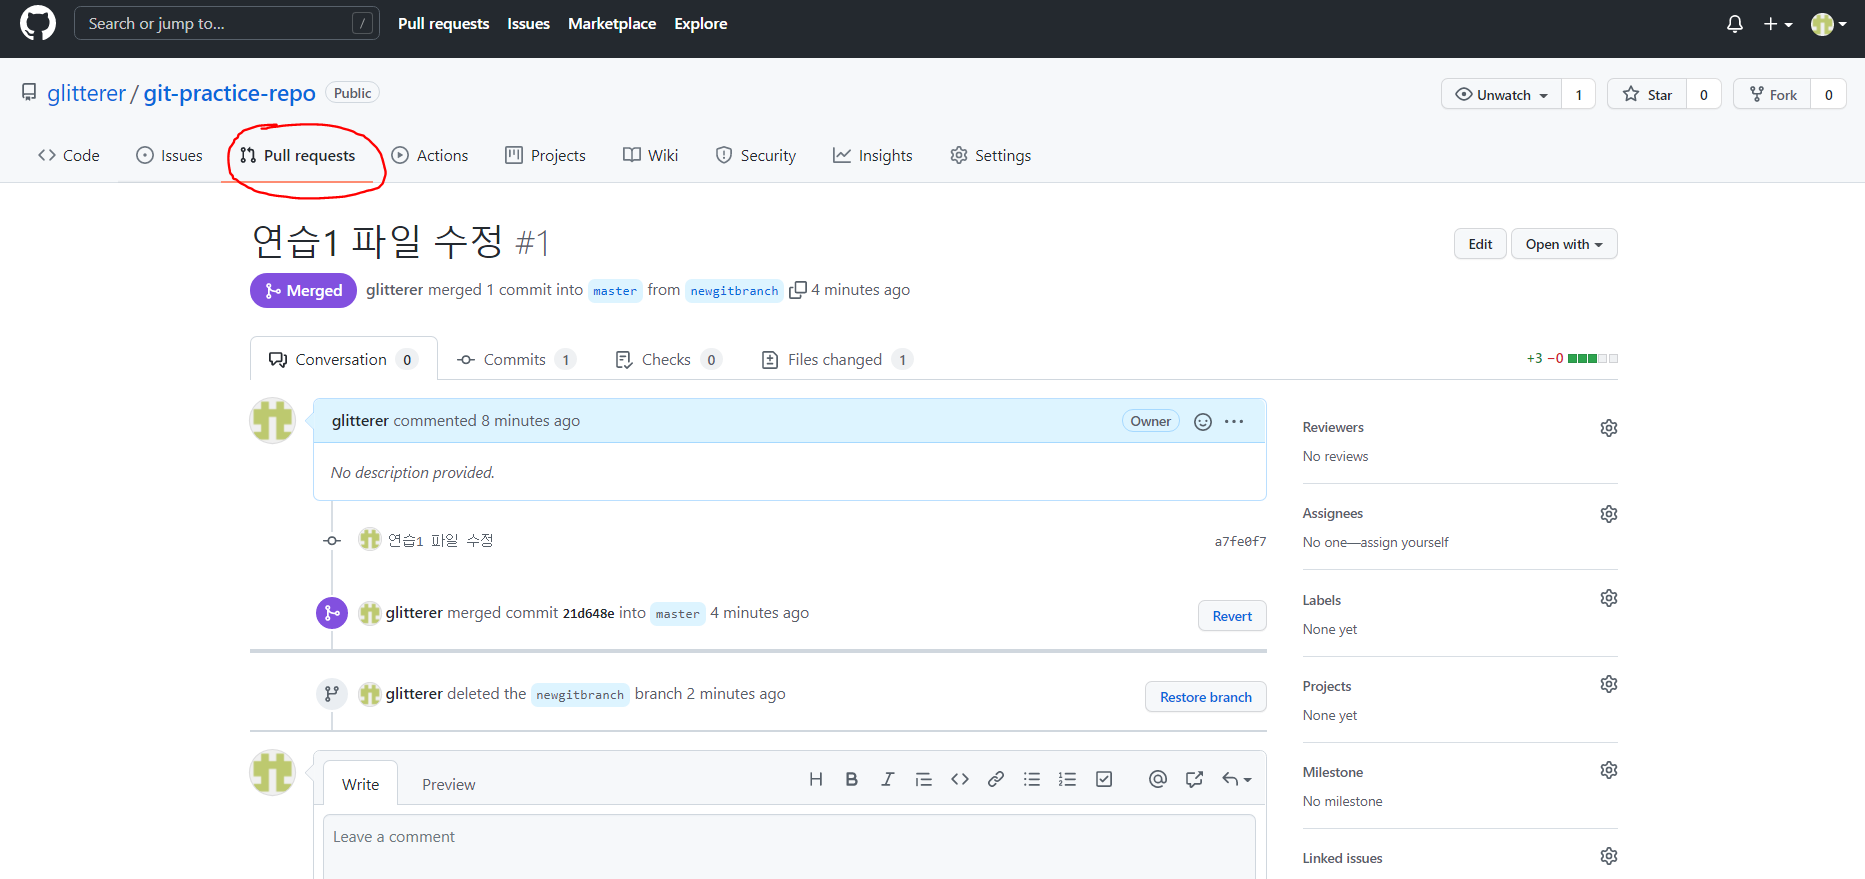Image resolution: width=1865 pixels, height=879 pixels.
Task: Go to the Code tab
Action: [x=69, y=155]
